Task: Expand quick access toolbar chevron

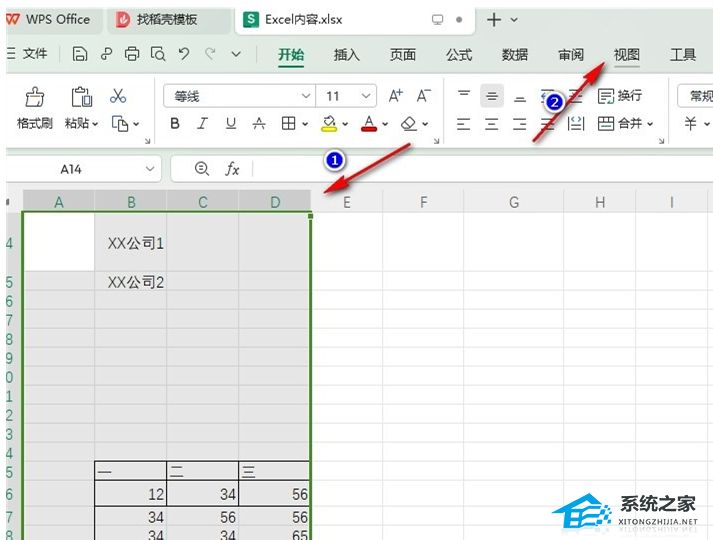Action: (236, 54)
